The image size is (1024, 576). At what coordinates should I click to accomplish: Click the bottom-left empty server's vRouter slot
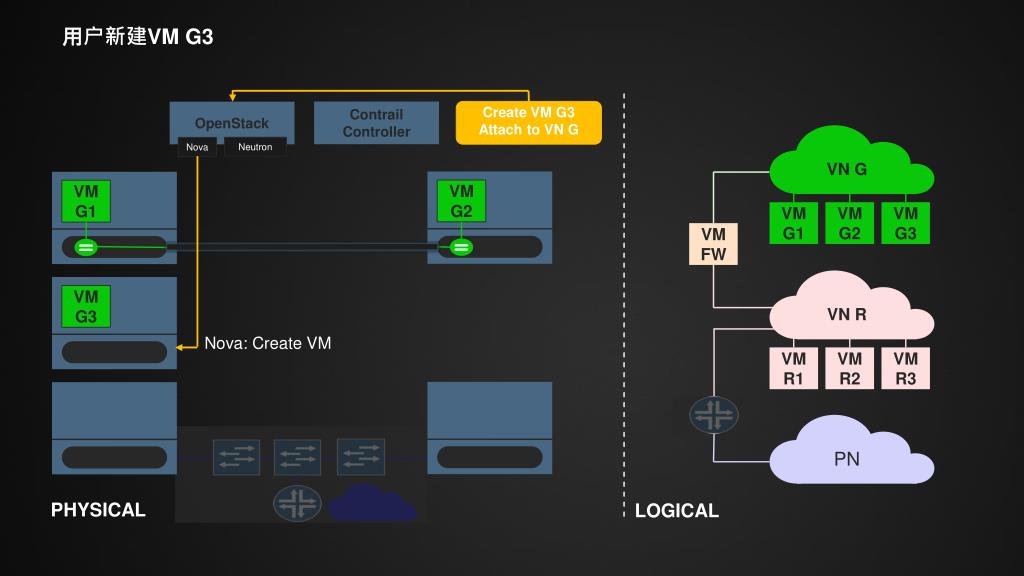pos(114,457)
